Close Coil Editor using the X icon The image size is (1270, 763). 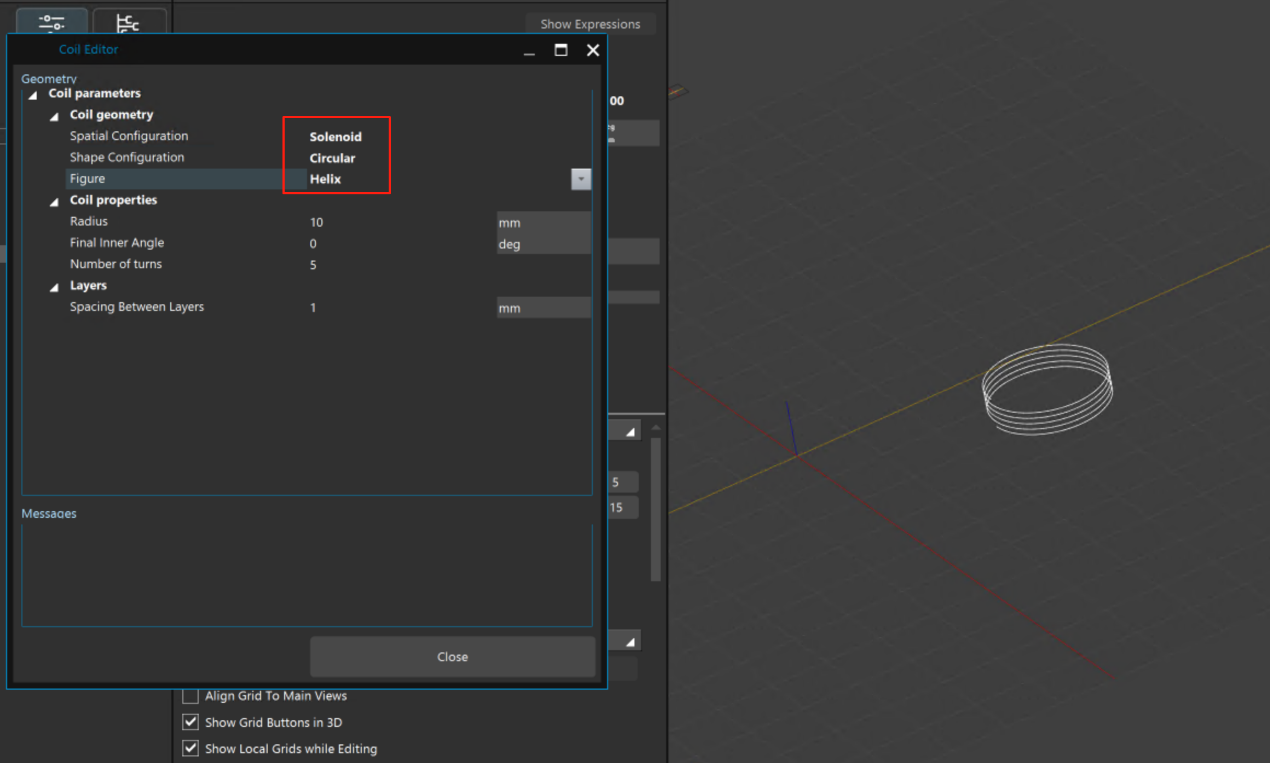[x=593, y=50]
